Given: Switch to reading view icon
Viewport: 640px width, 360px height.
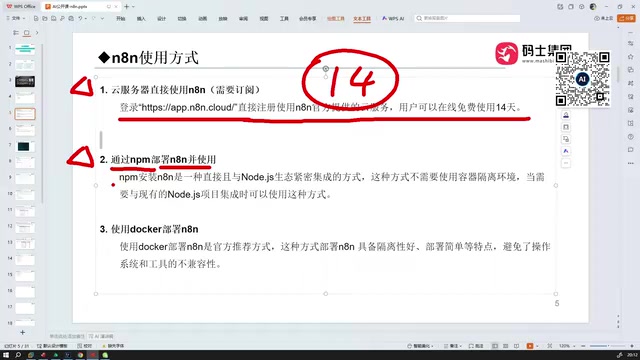Looking at the screenshot, I should [517, 346].
